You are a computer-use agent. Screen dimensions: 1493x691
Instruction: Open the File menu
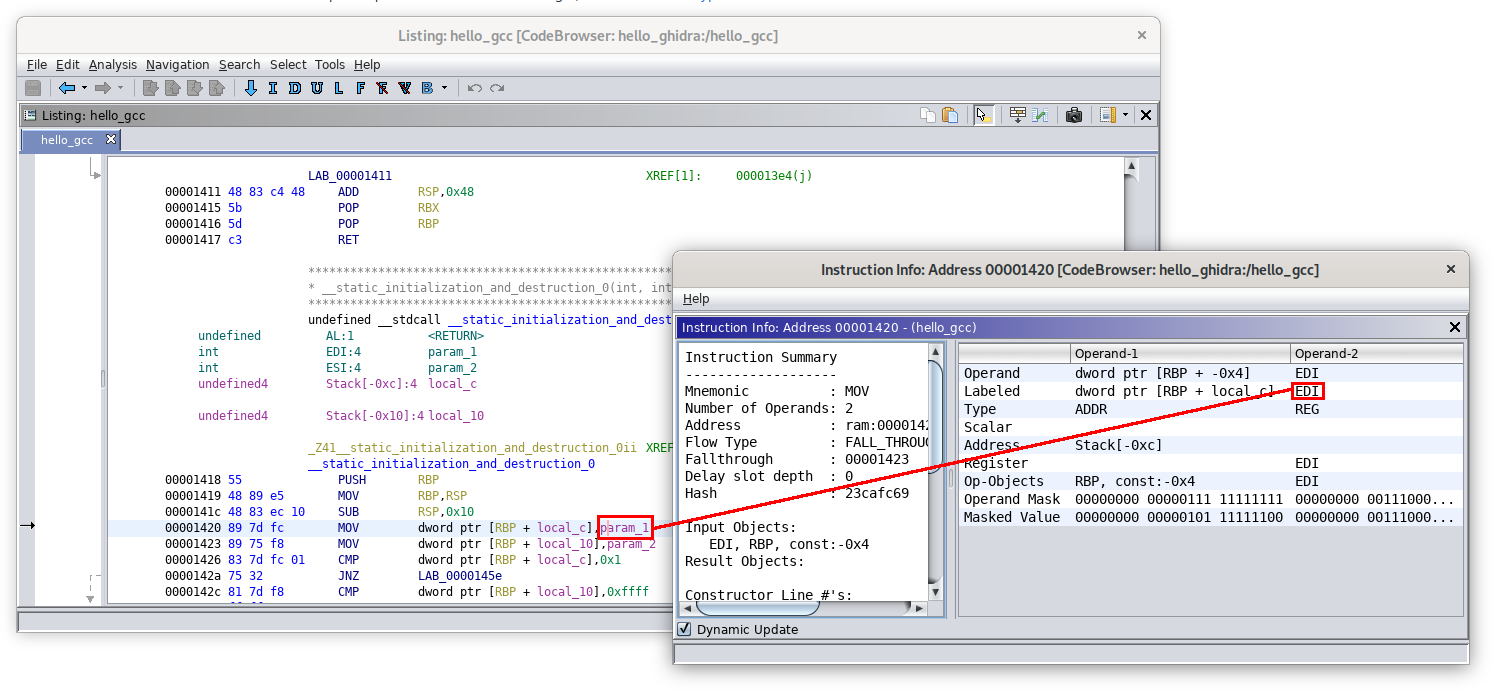37,64
